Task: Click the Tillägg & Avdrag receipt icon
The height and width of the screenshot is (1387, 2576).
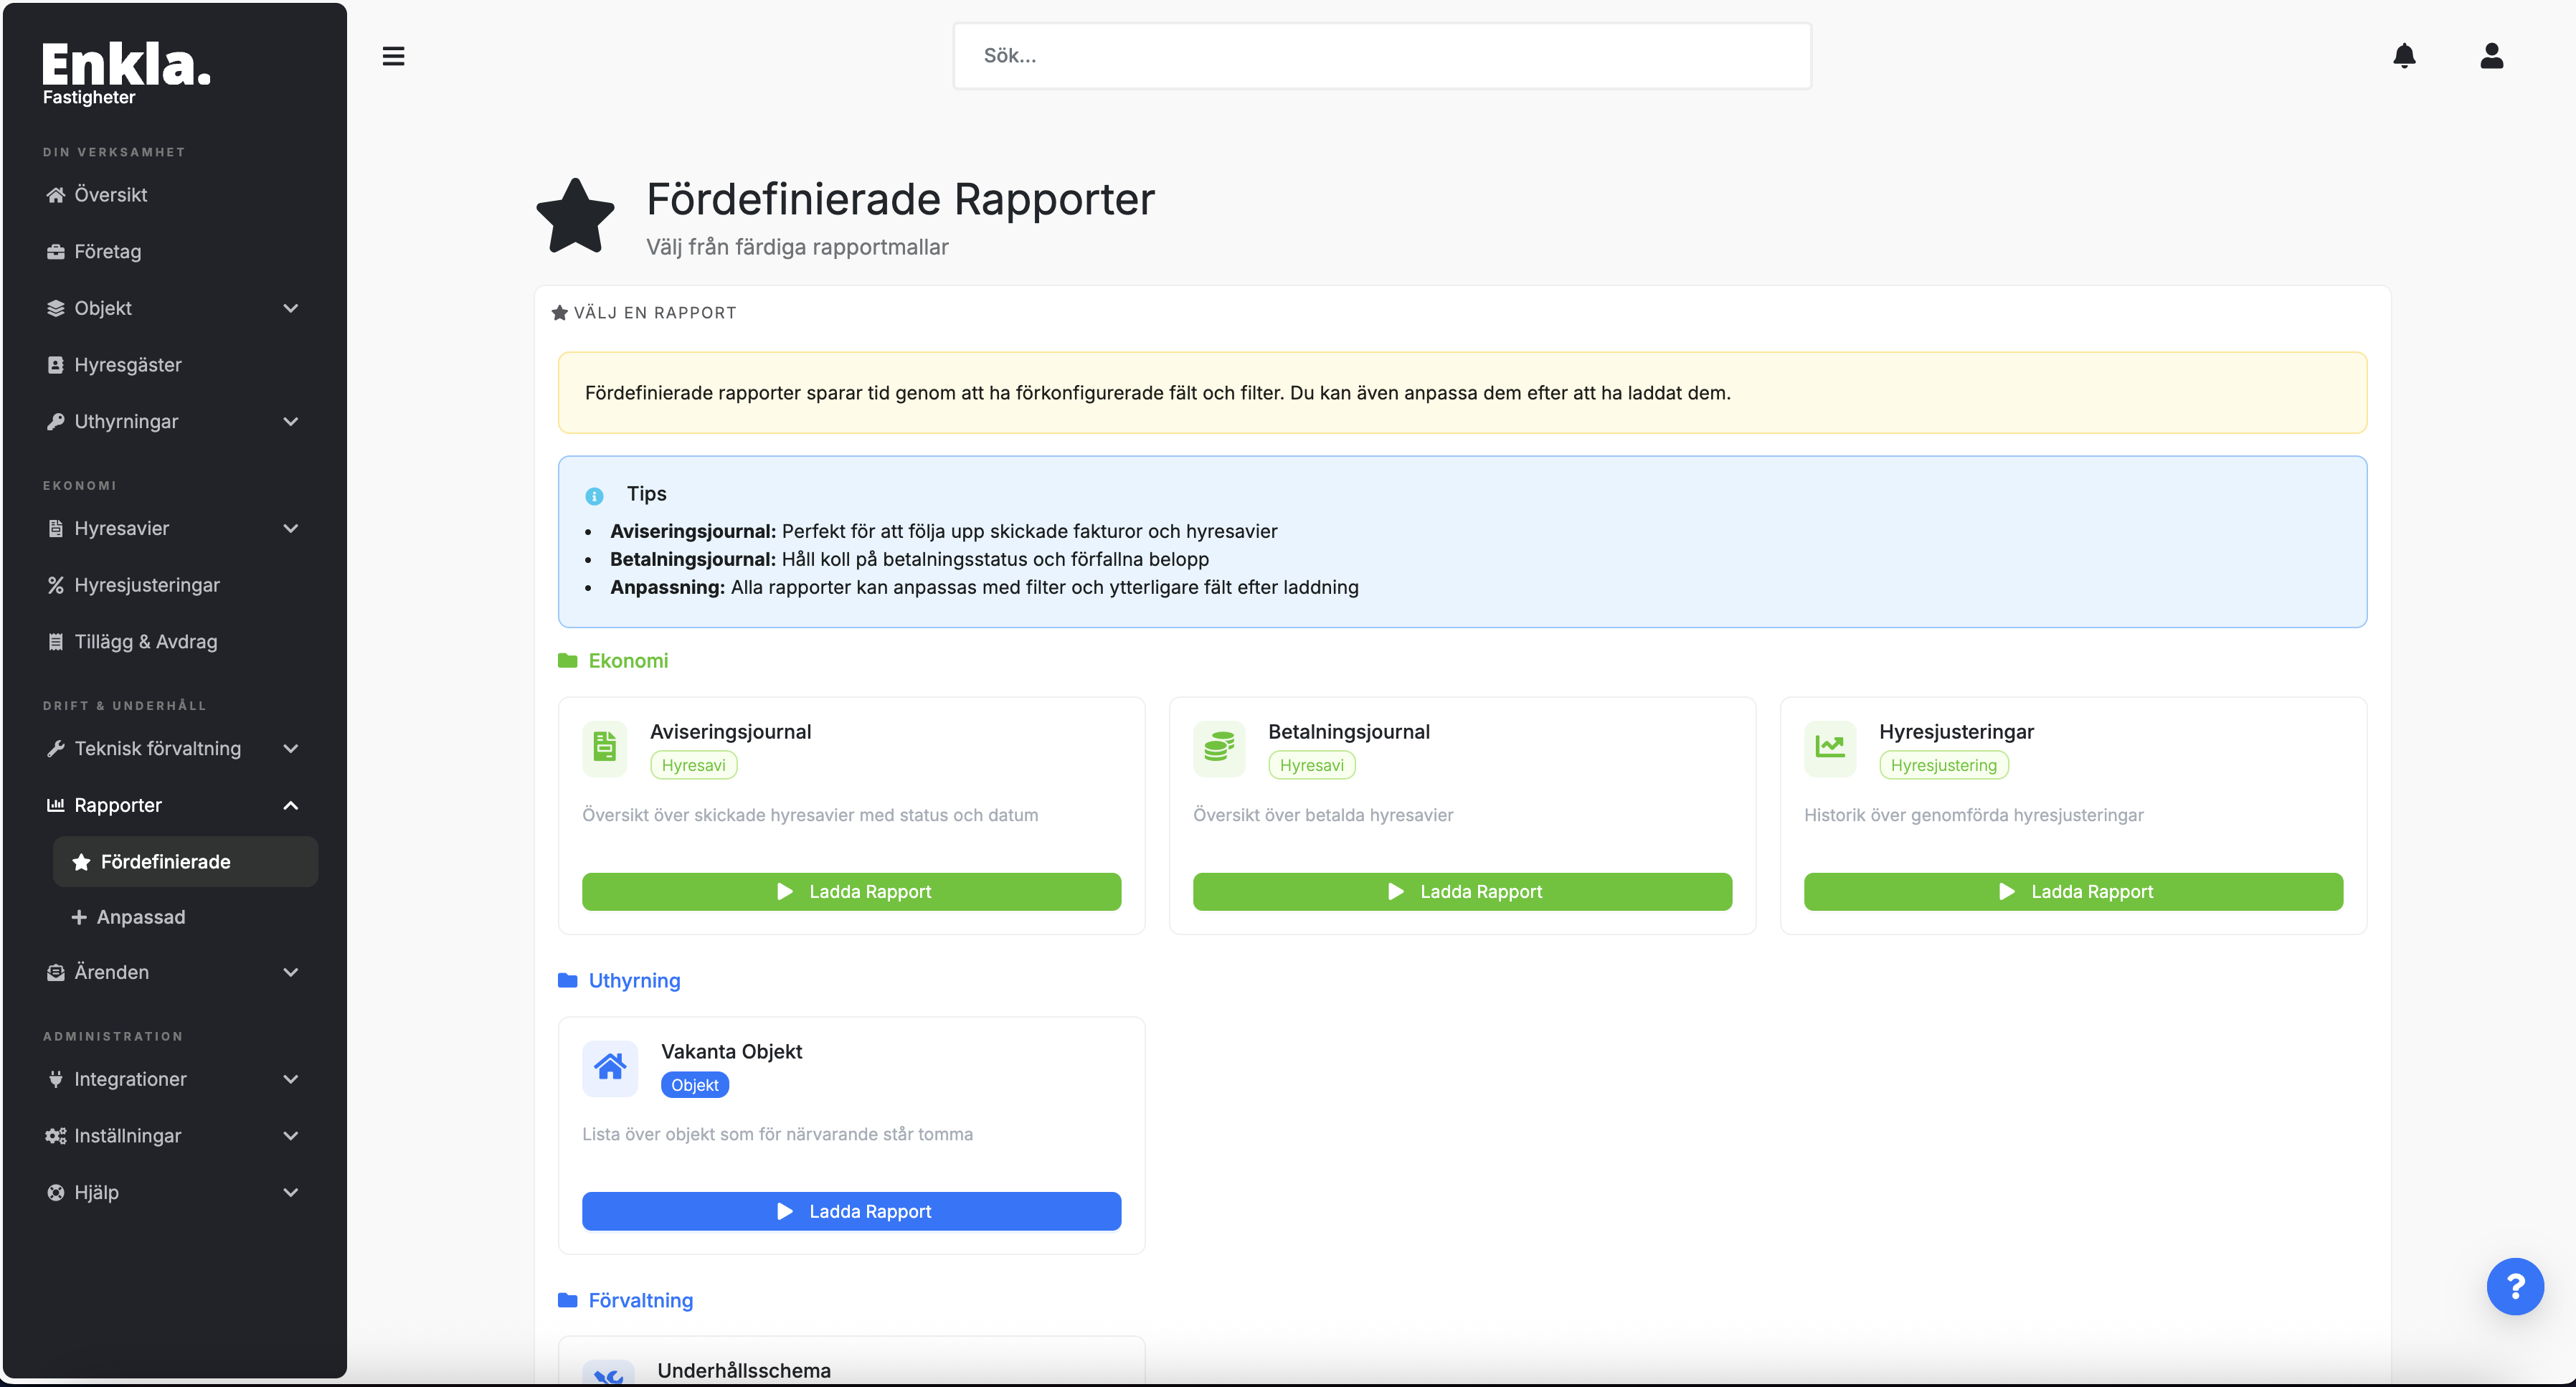Action: [56, 642]
